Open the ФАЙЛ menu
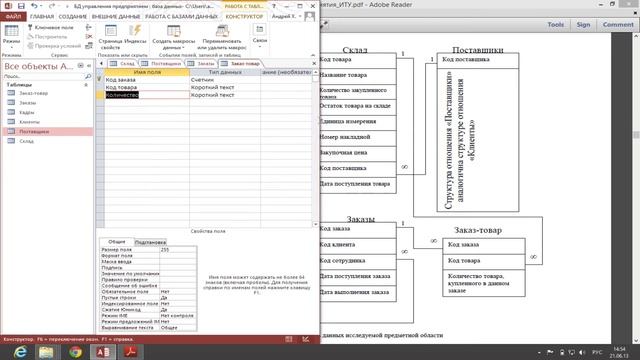Screen dimensions: 640x360 click(13, 16)
